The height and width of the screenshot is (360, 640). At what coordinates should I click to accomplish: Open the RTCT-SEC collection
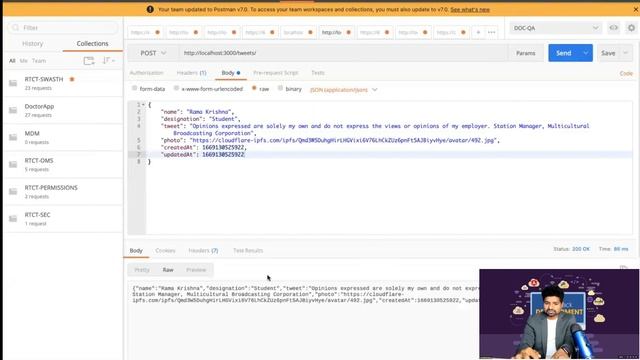[63, 218]
